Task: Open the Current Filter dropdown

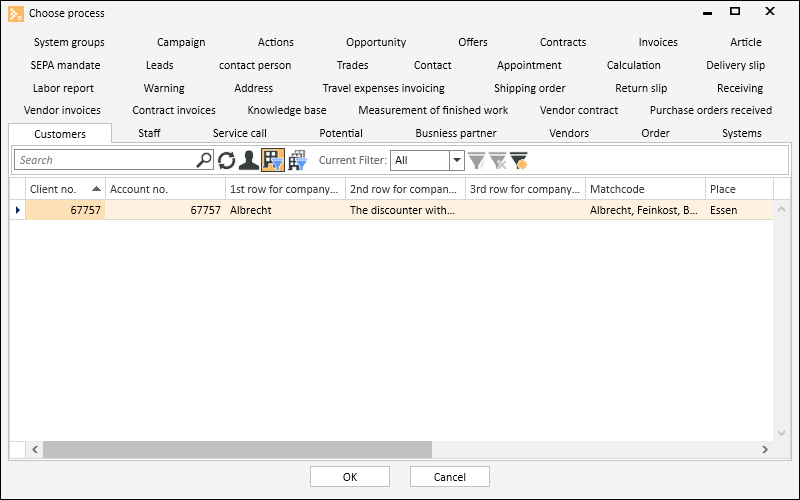Action: (x=457, y=160)
